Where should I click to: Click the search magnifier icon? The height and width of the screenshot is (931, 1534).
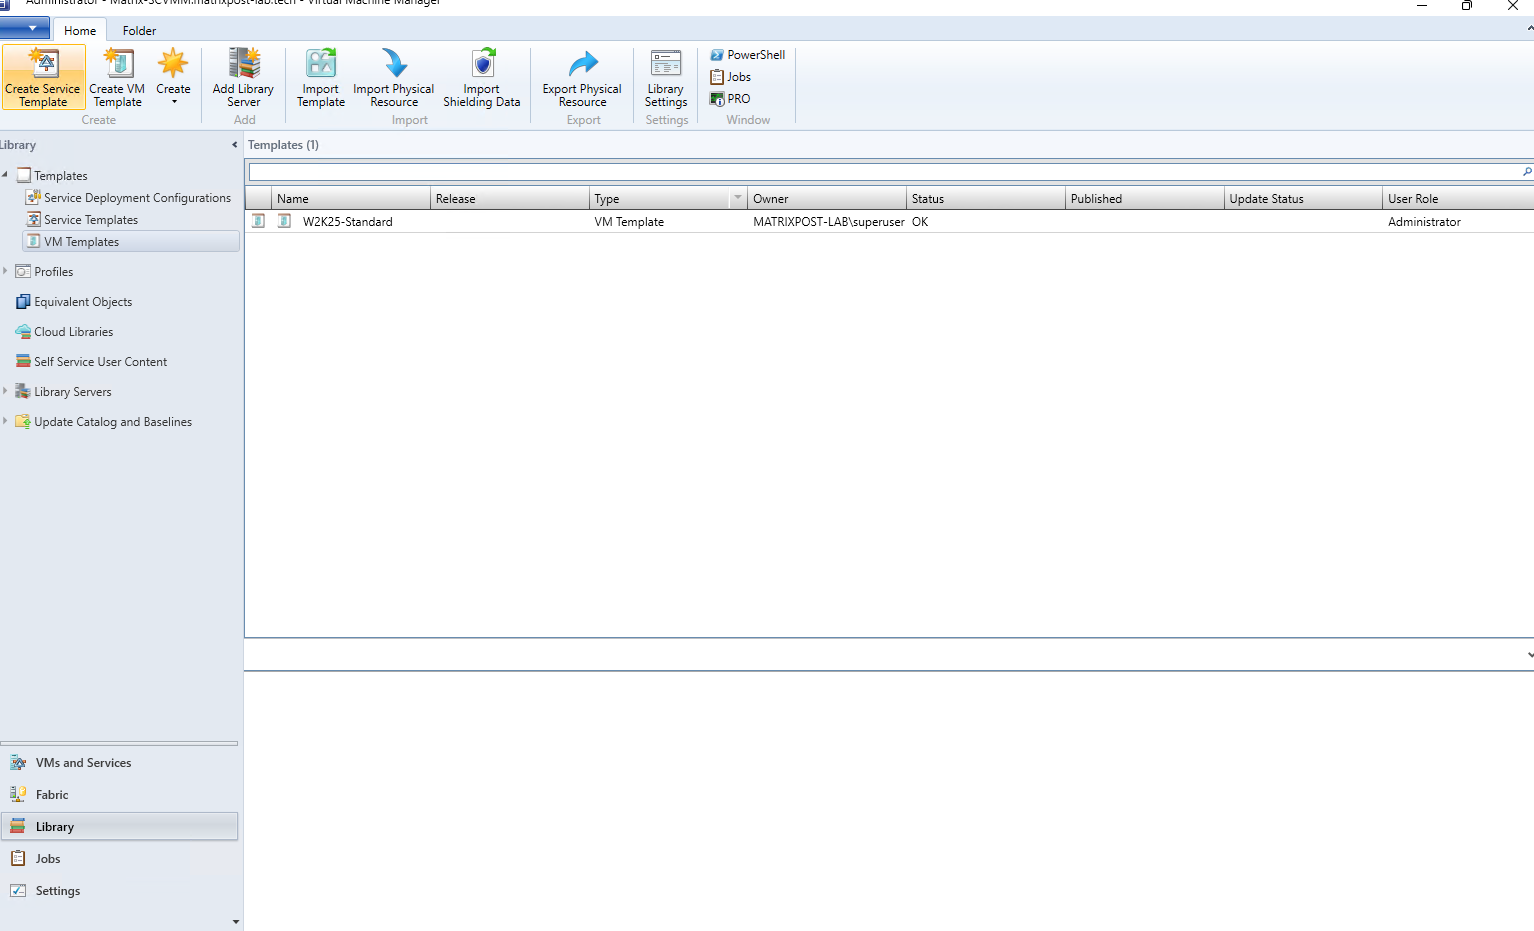(1527, 172)
